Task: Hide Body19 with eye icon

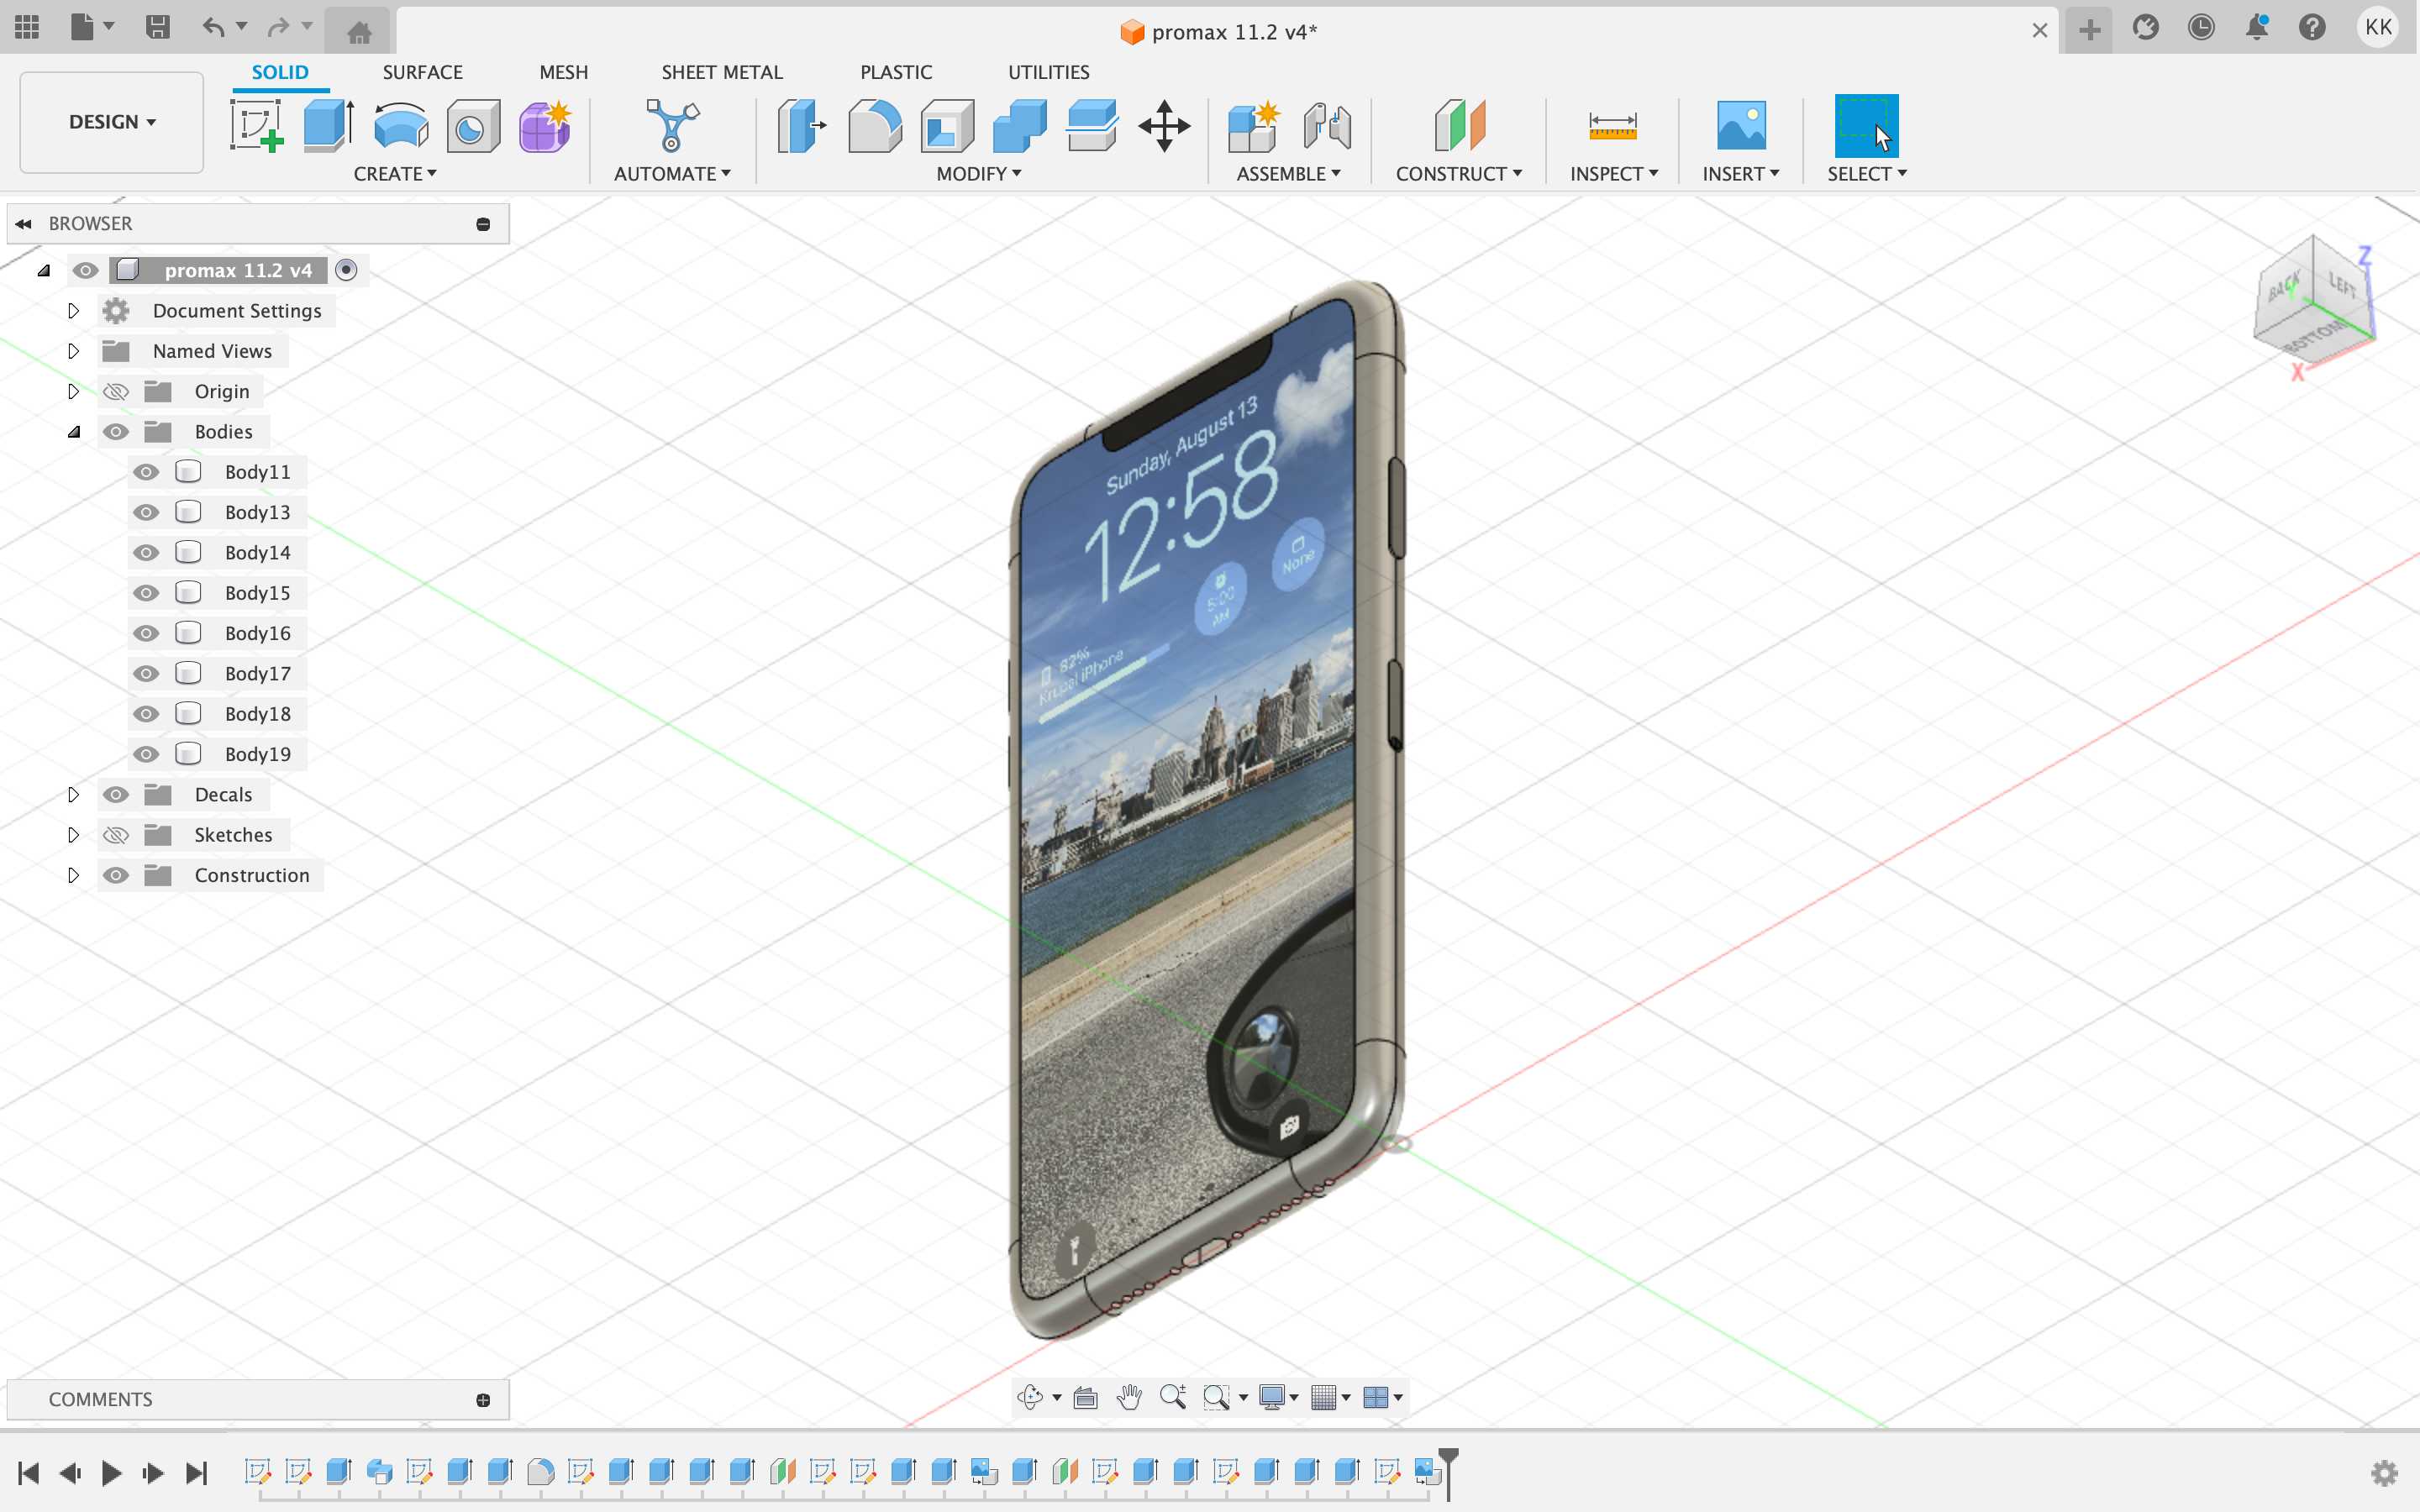Action: pos(146,754)
